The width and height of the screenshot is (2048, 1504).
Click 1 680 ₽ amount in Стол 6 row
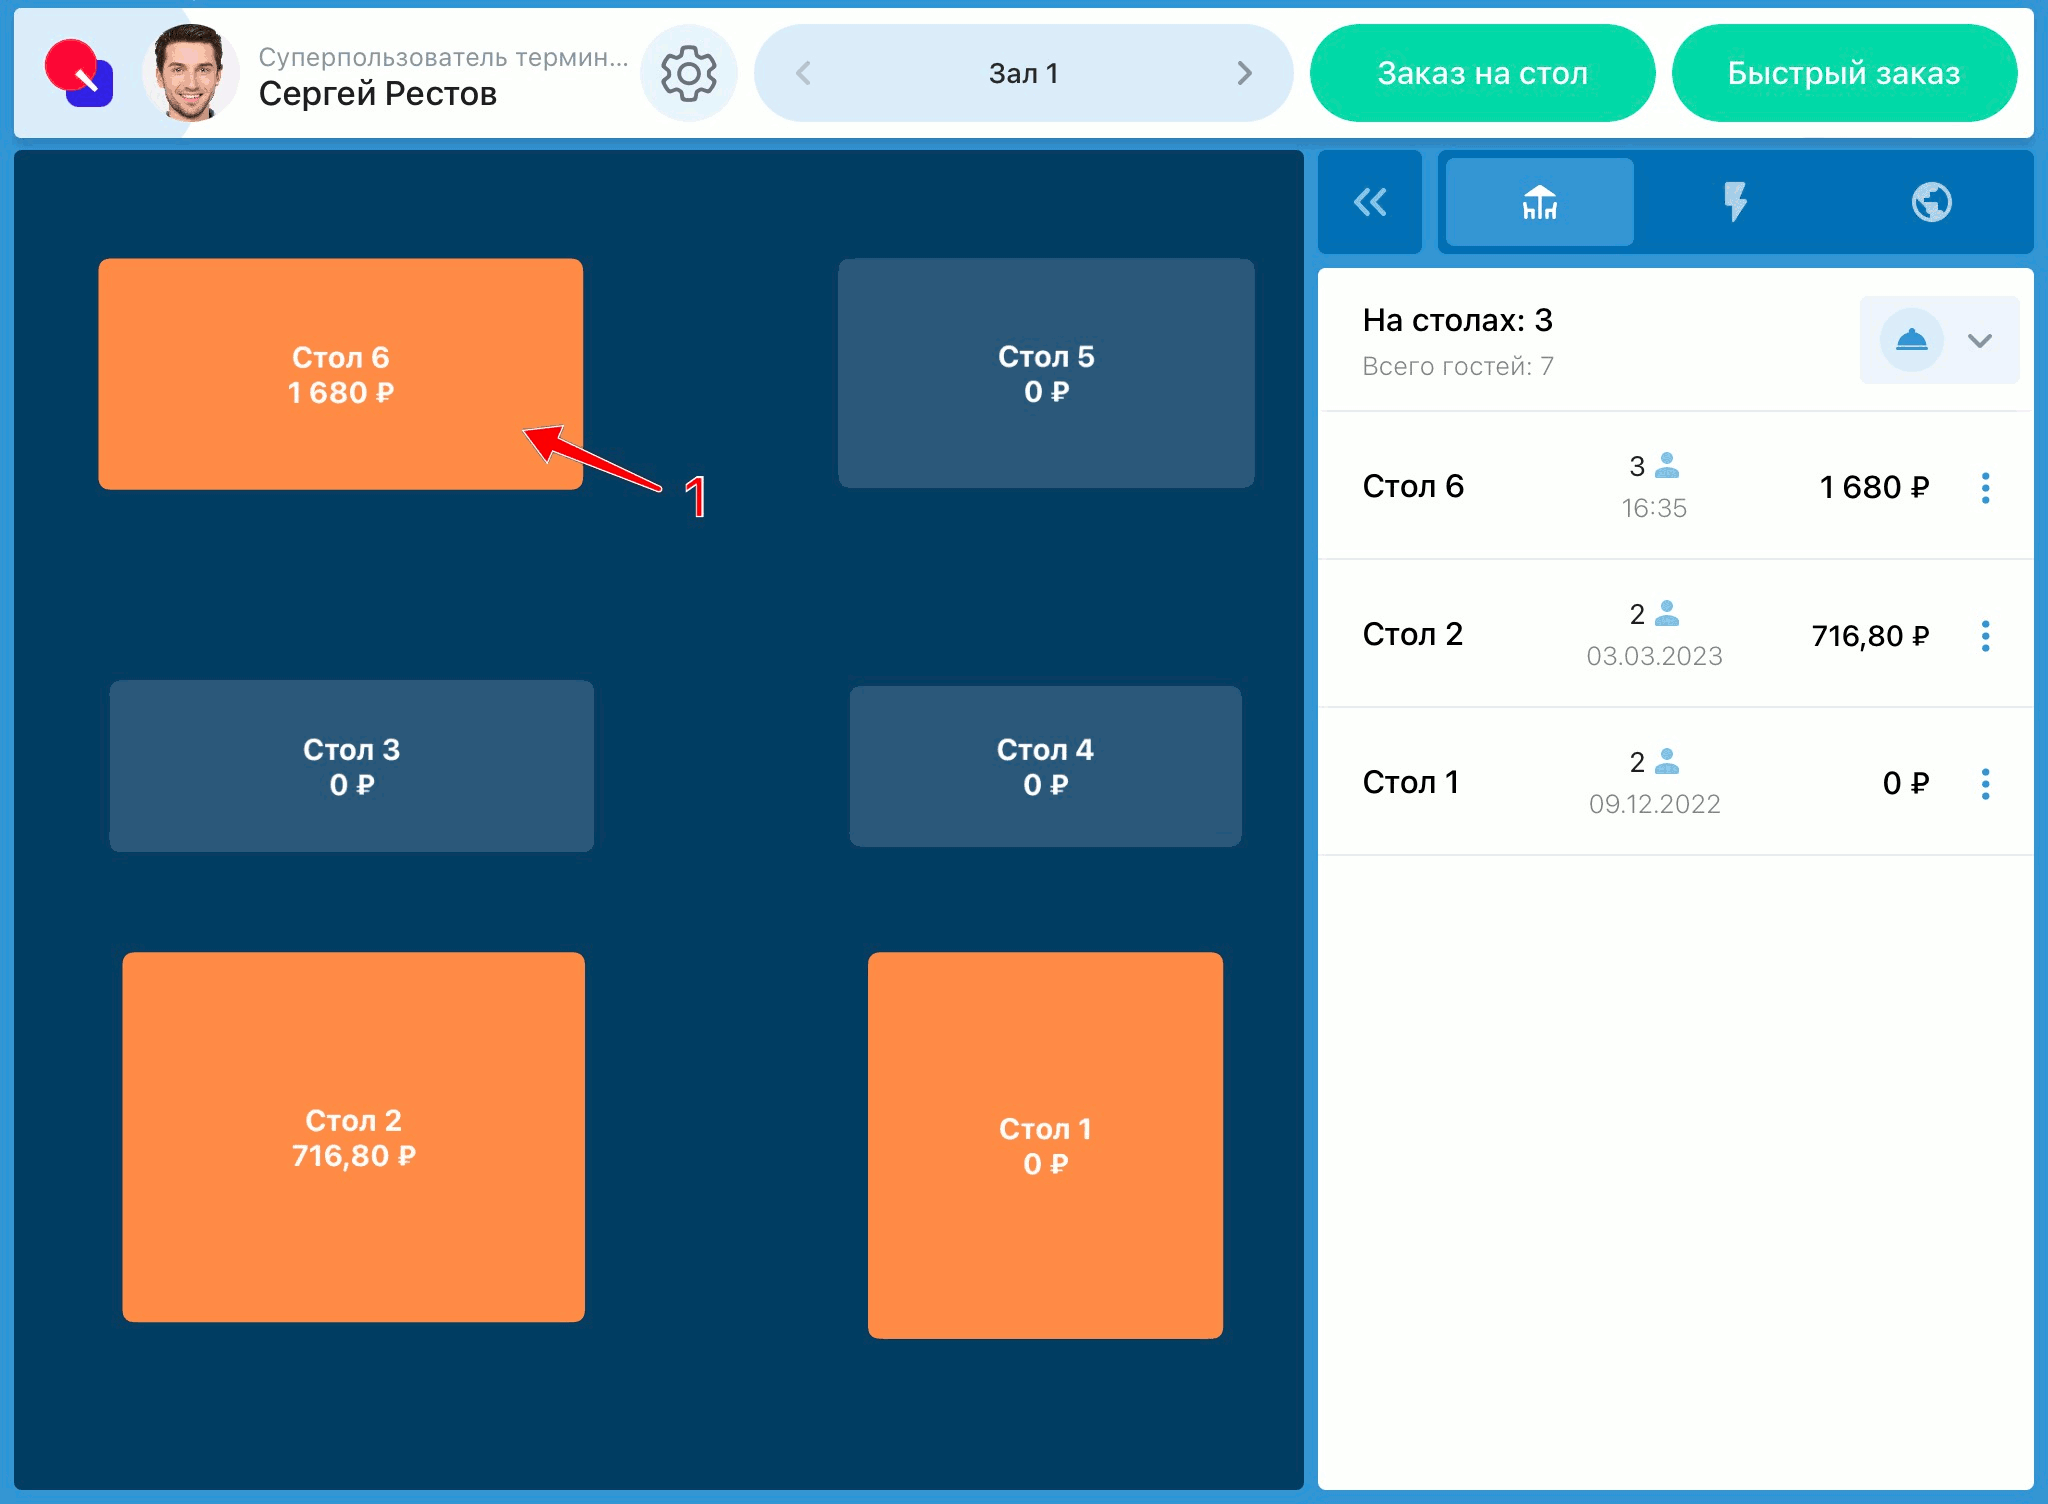(x=1874, y=487)
